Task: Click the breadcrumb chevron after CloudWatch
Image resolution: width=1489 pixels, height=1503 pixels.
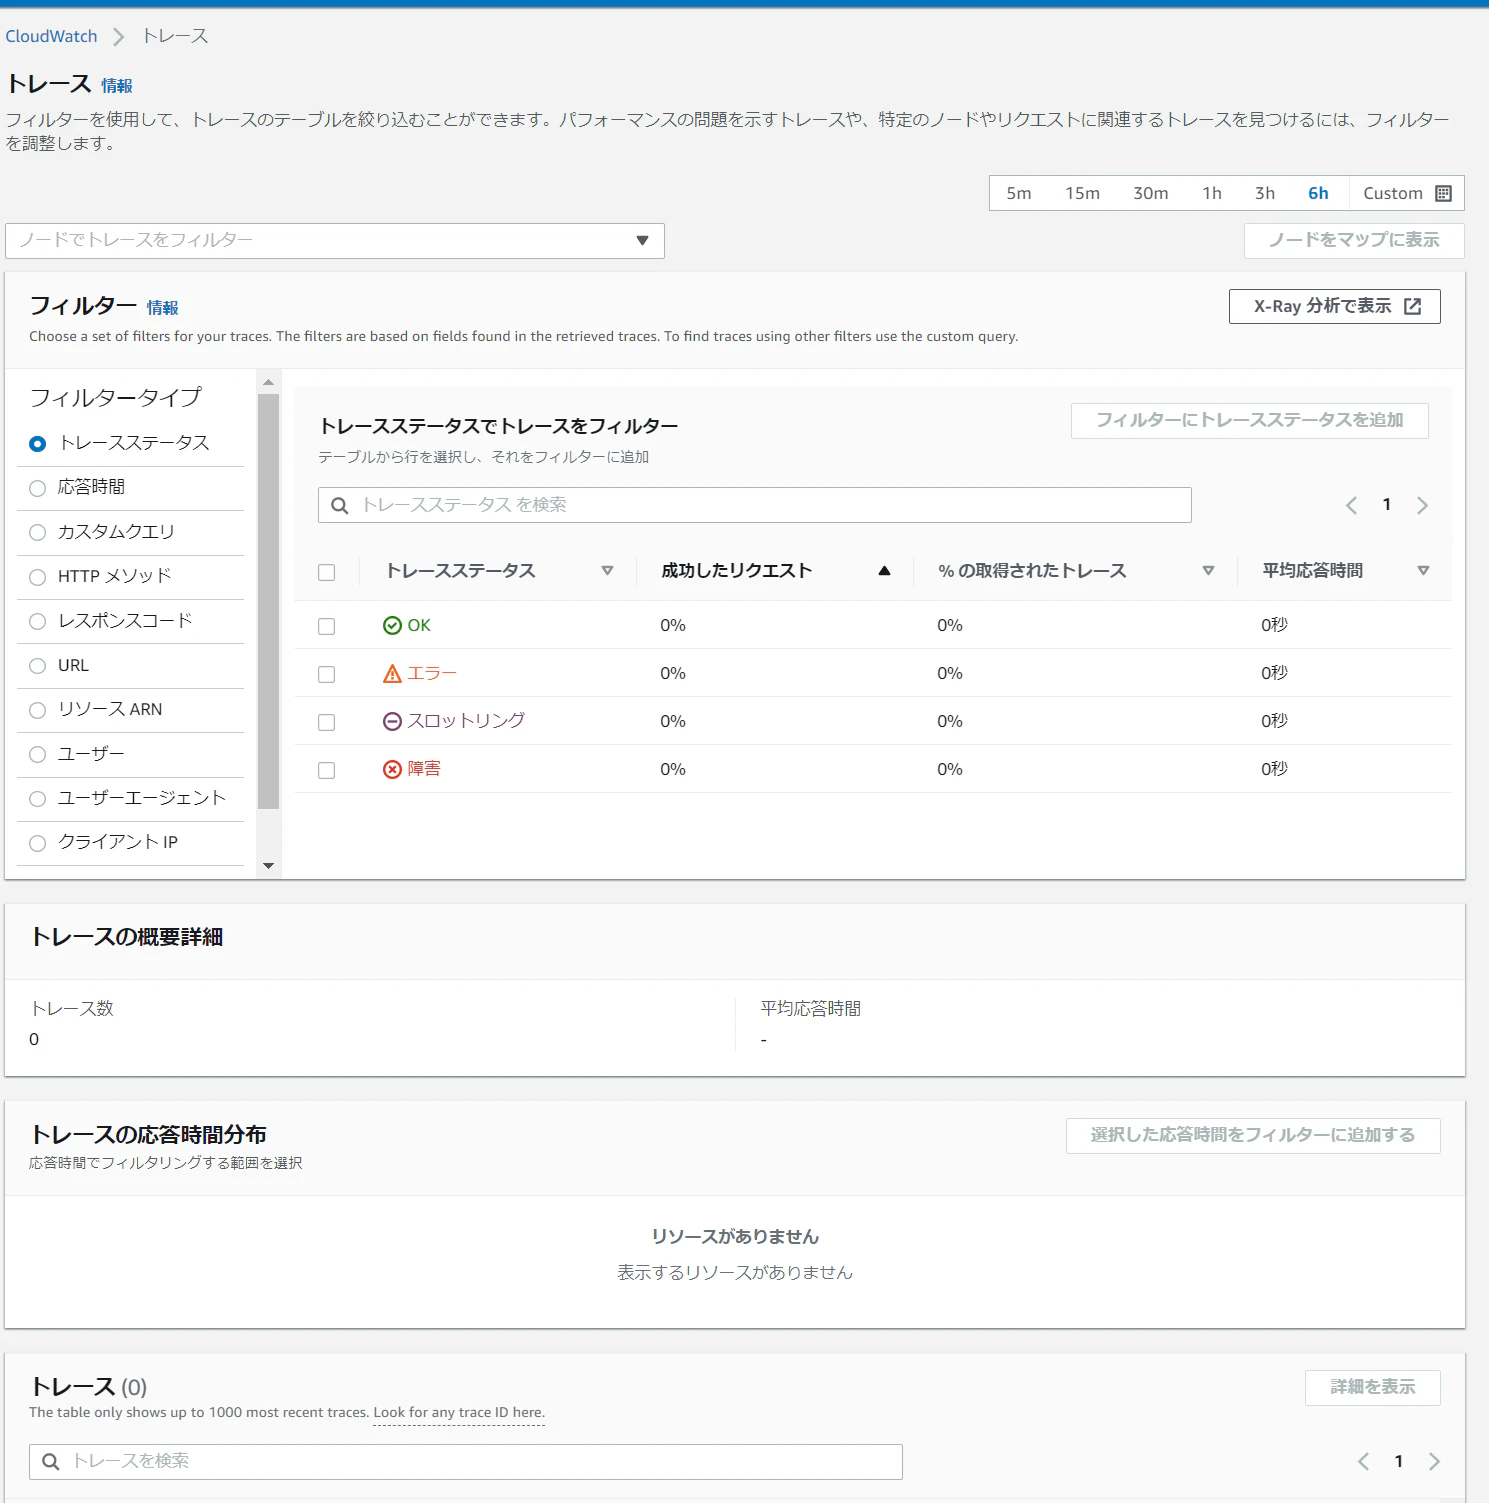Action: [x=119, y=37]
